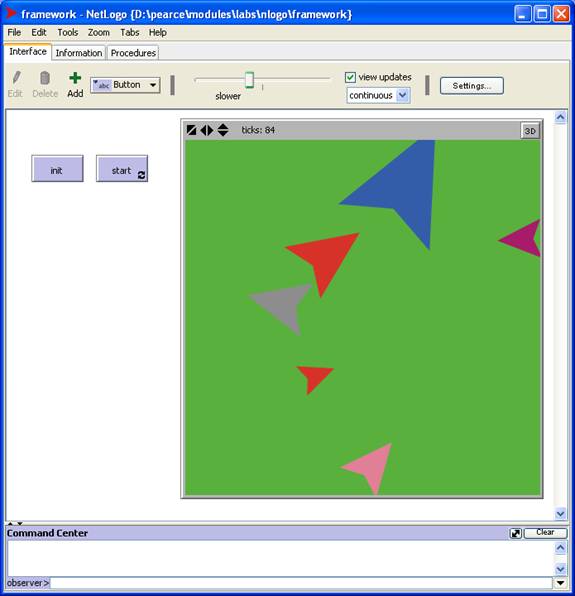Click the Edit pencil icon
Viewport: 575px width, 596px height.
(x=16, y=78)
